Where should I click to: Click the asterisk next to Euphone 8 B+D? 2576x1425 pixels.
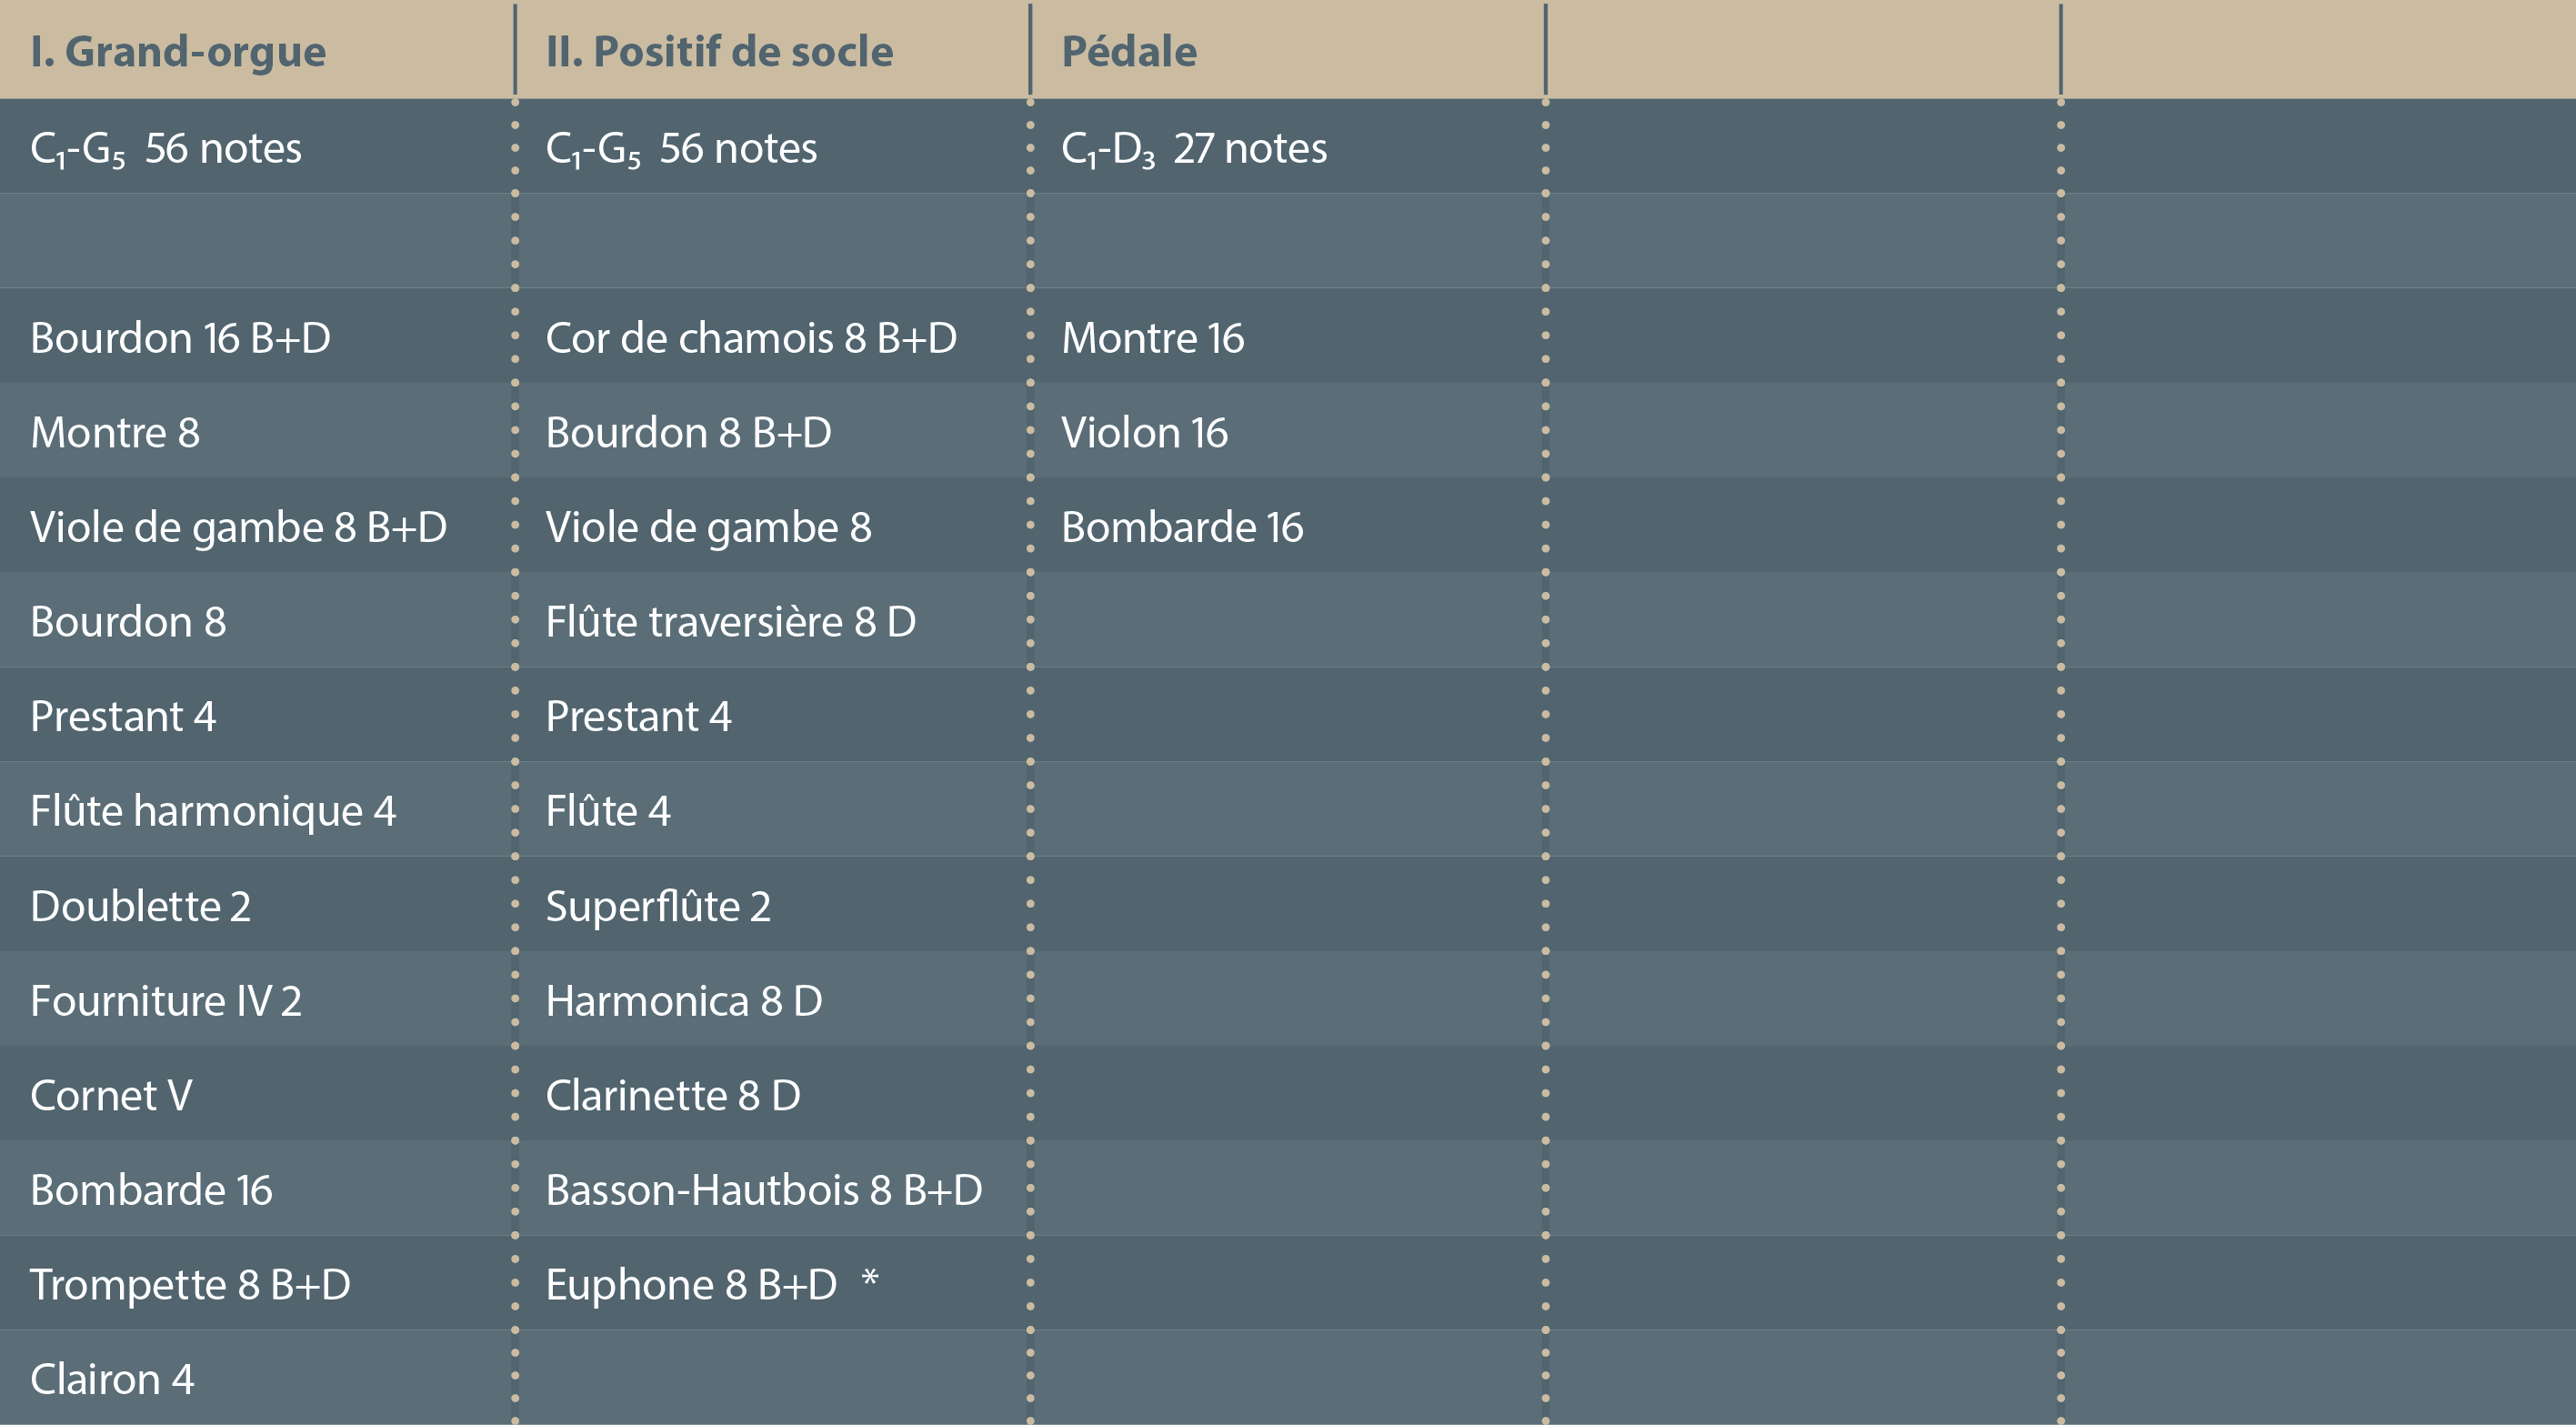click(870, 1280)
